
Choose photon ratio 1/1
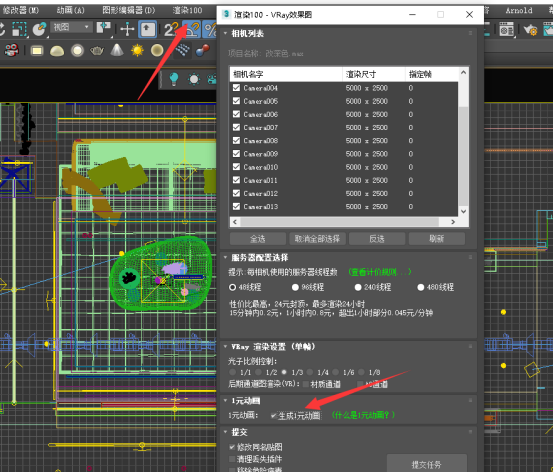click(232, 372)
